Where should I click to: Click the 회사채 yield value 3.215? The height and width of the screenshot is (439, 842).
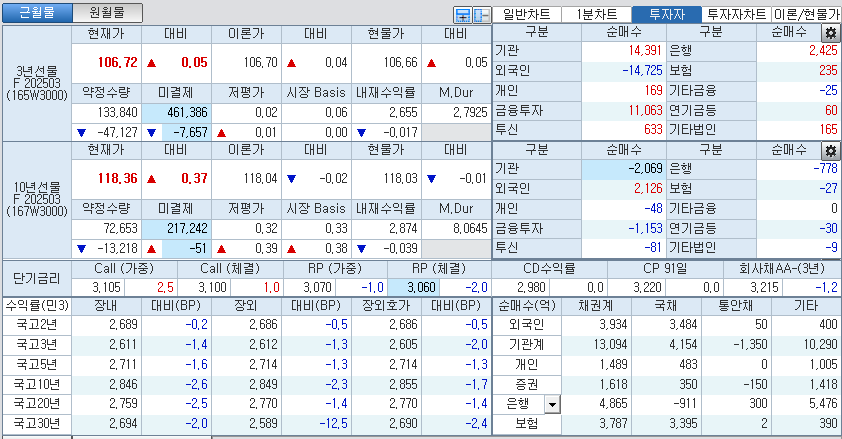(764, 288)
